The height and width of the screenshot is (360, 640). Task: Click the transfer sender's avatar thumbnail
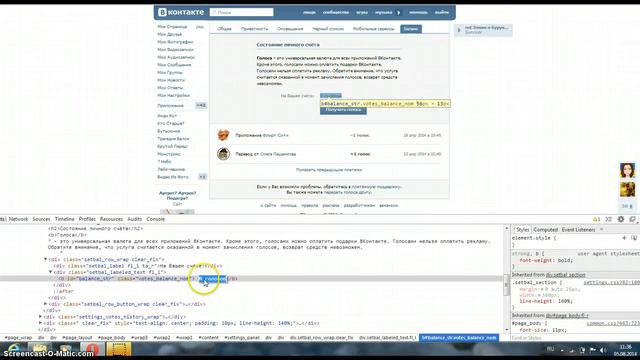click(223, 154)
